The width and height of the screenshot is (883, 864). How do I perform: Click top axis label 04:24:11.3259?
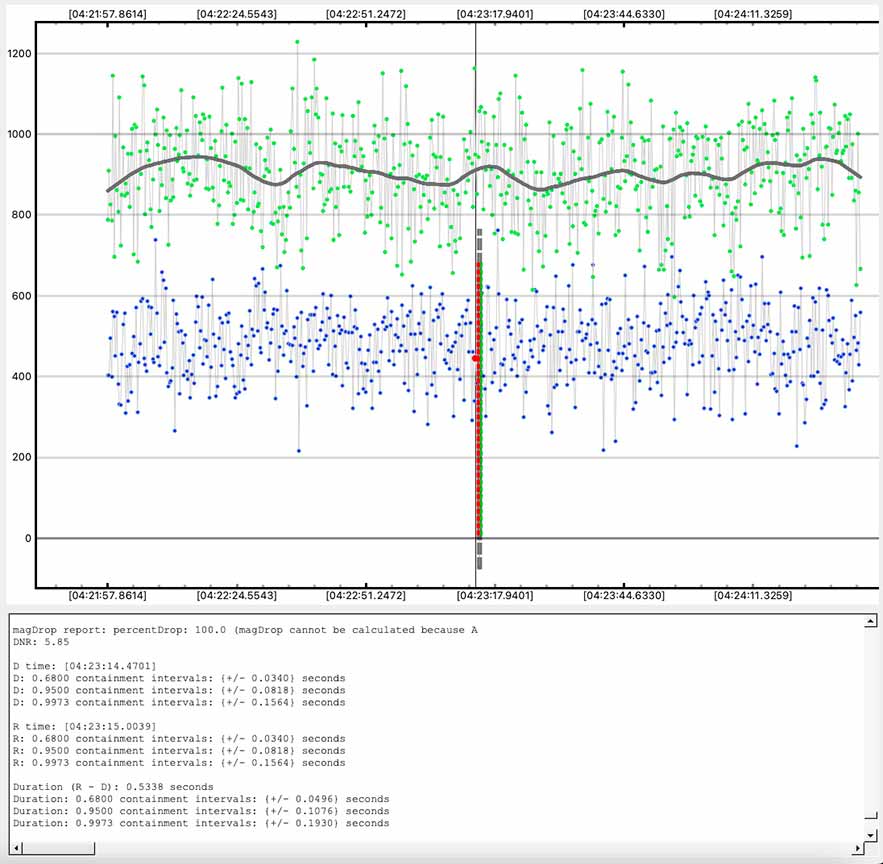752,14
